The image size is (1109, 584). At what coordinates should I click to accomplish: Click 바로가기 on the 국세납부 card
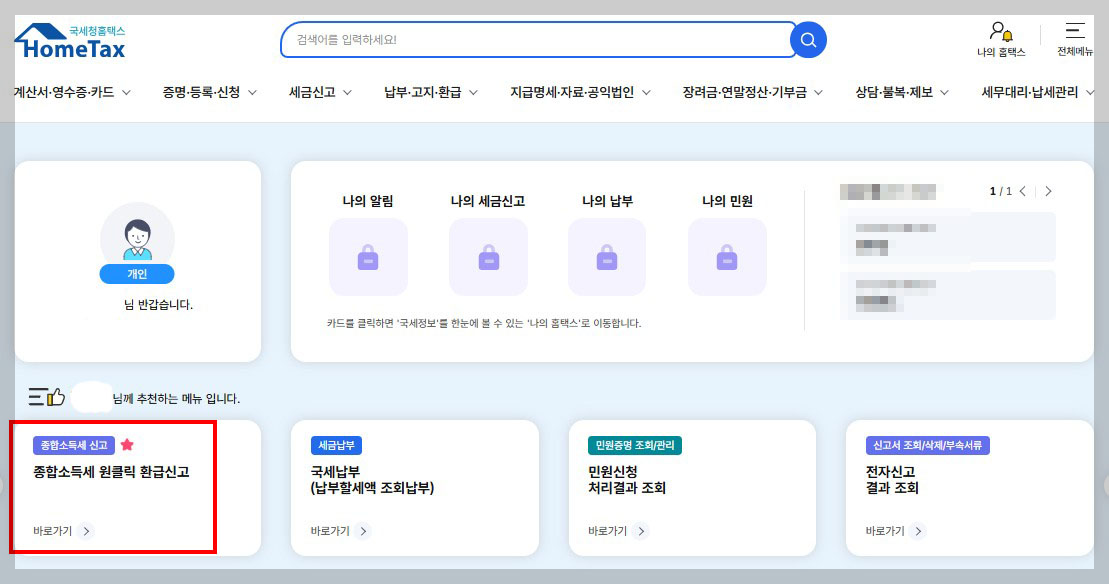pos(333,531)
